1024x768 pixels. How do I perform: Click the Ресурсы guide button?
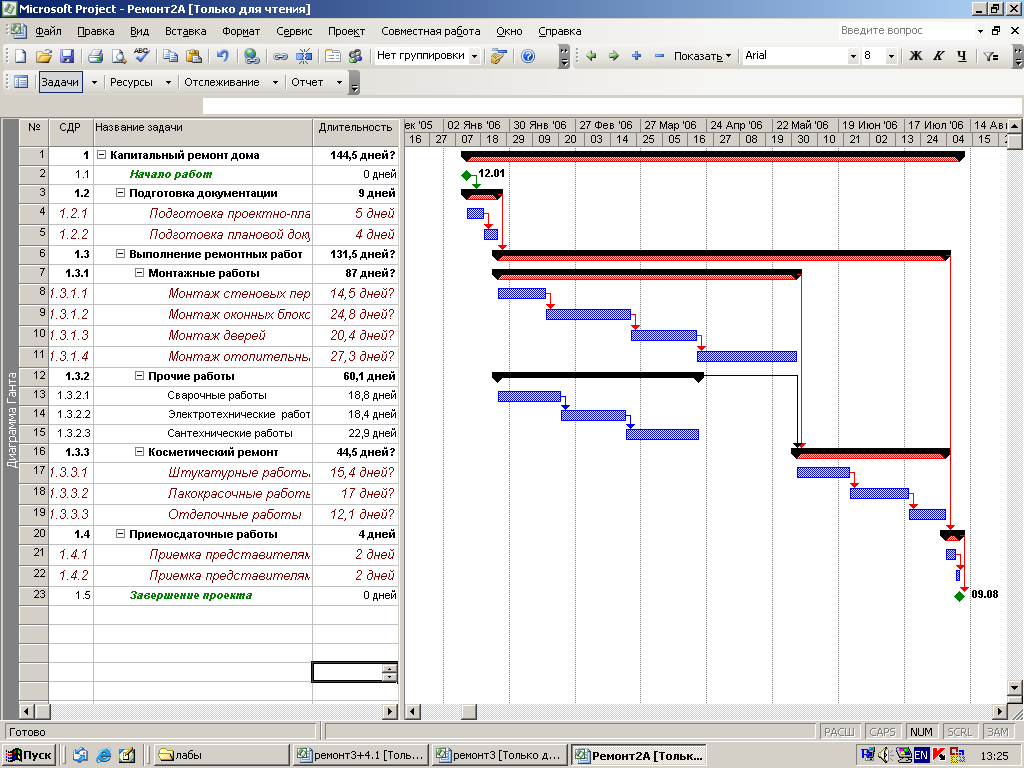point(131,82)
